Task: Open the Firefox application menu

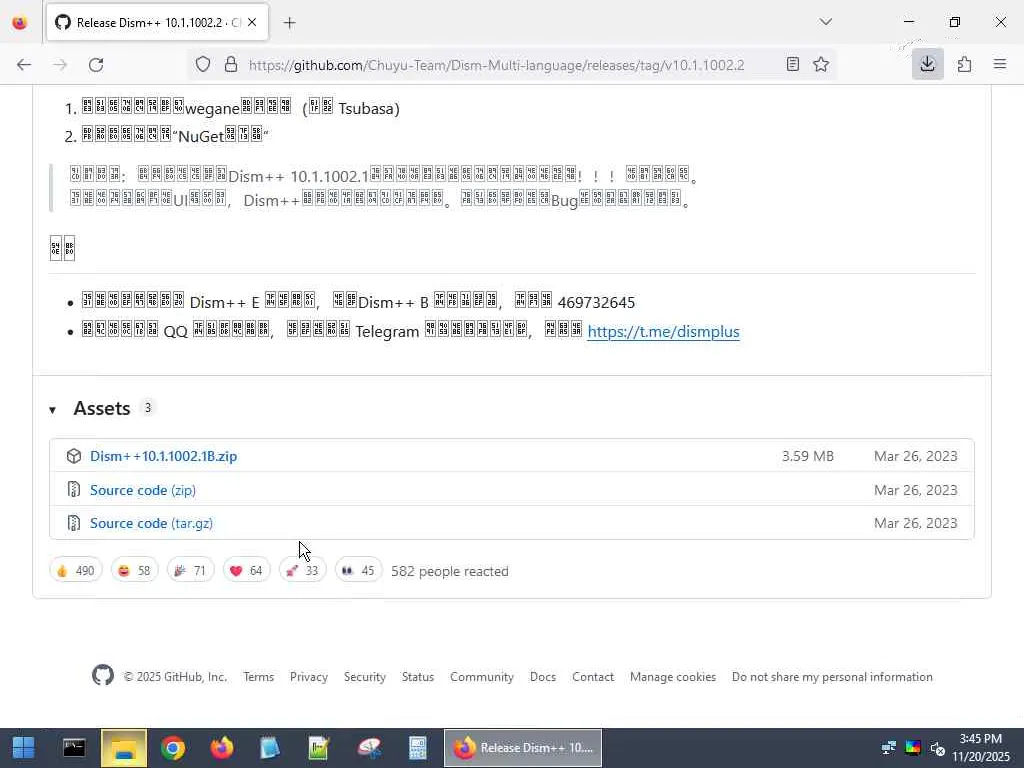Action: tap(1000, 64)
